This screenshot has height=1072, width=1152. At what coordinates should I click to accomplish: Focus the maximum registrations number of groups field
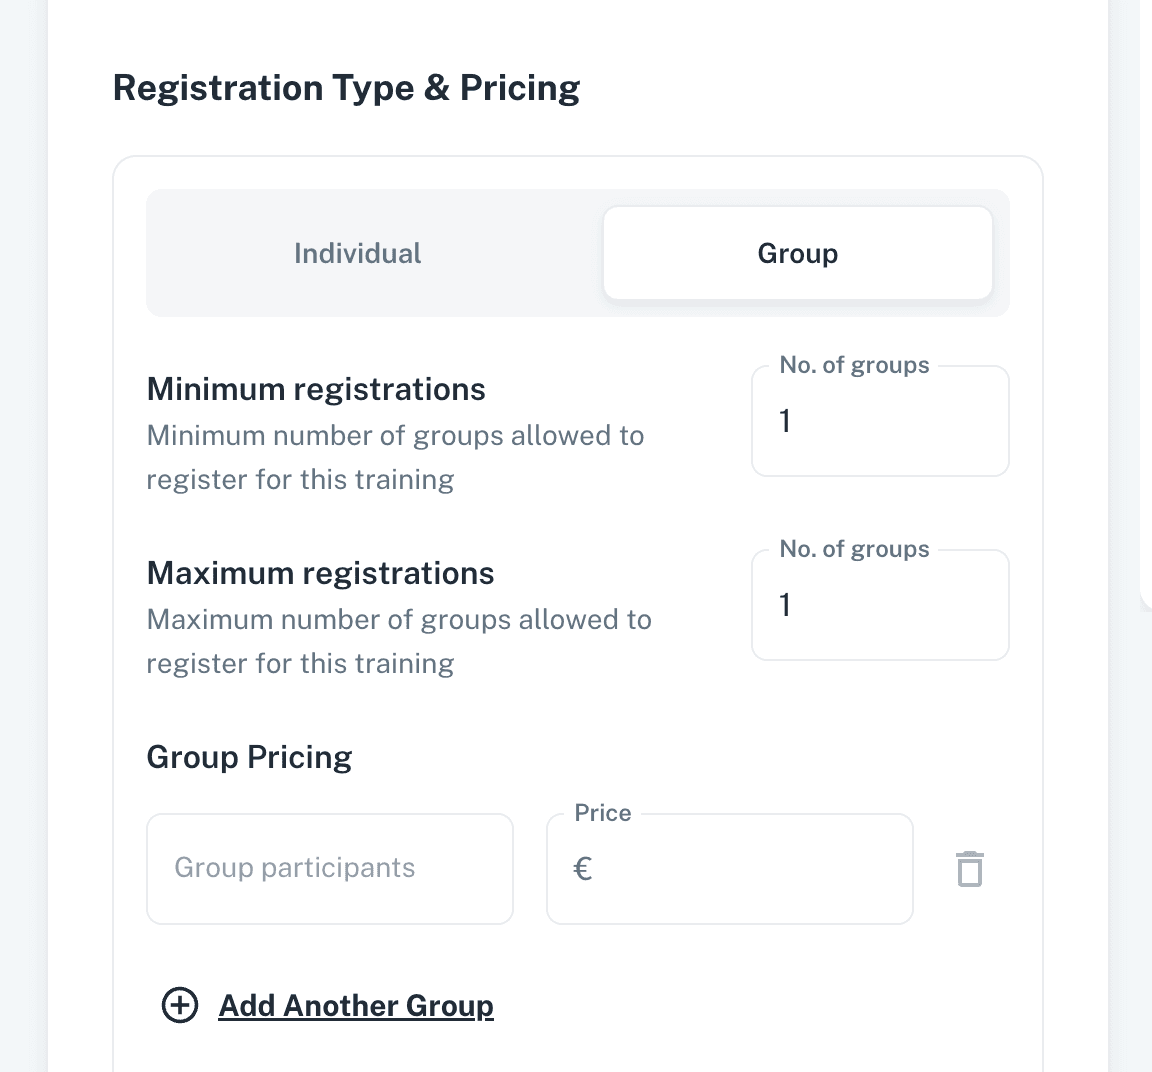pyautogui.click(x=880, y=605)
